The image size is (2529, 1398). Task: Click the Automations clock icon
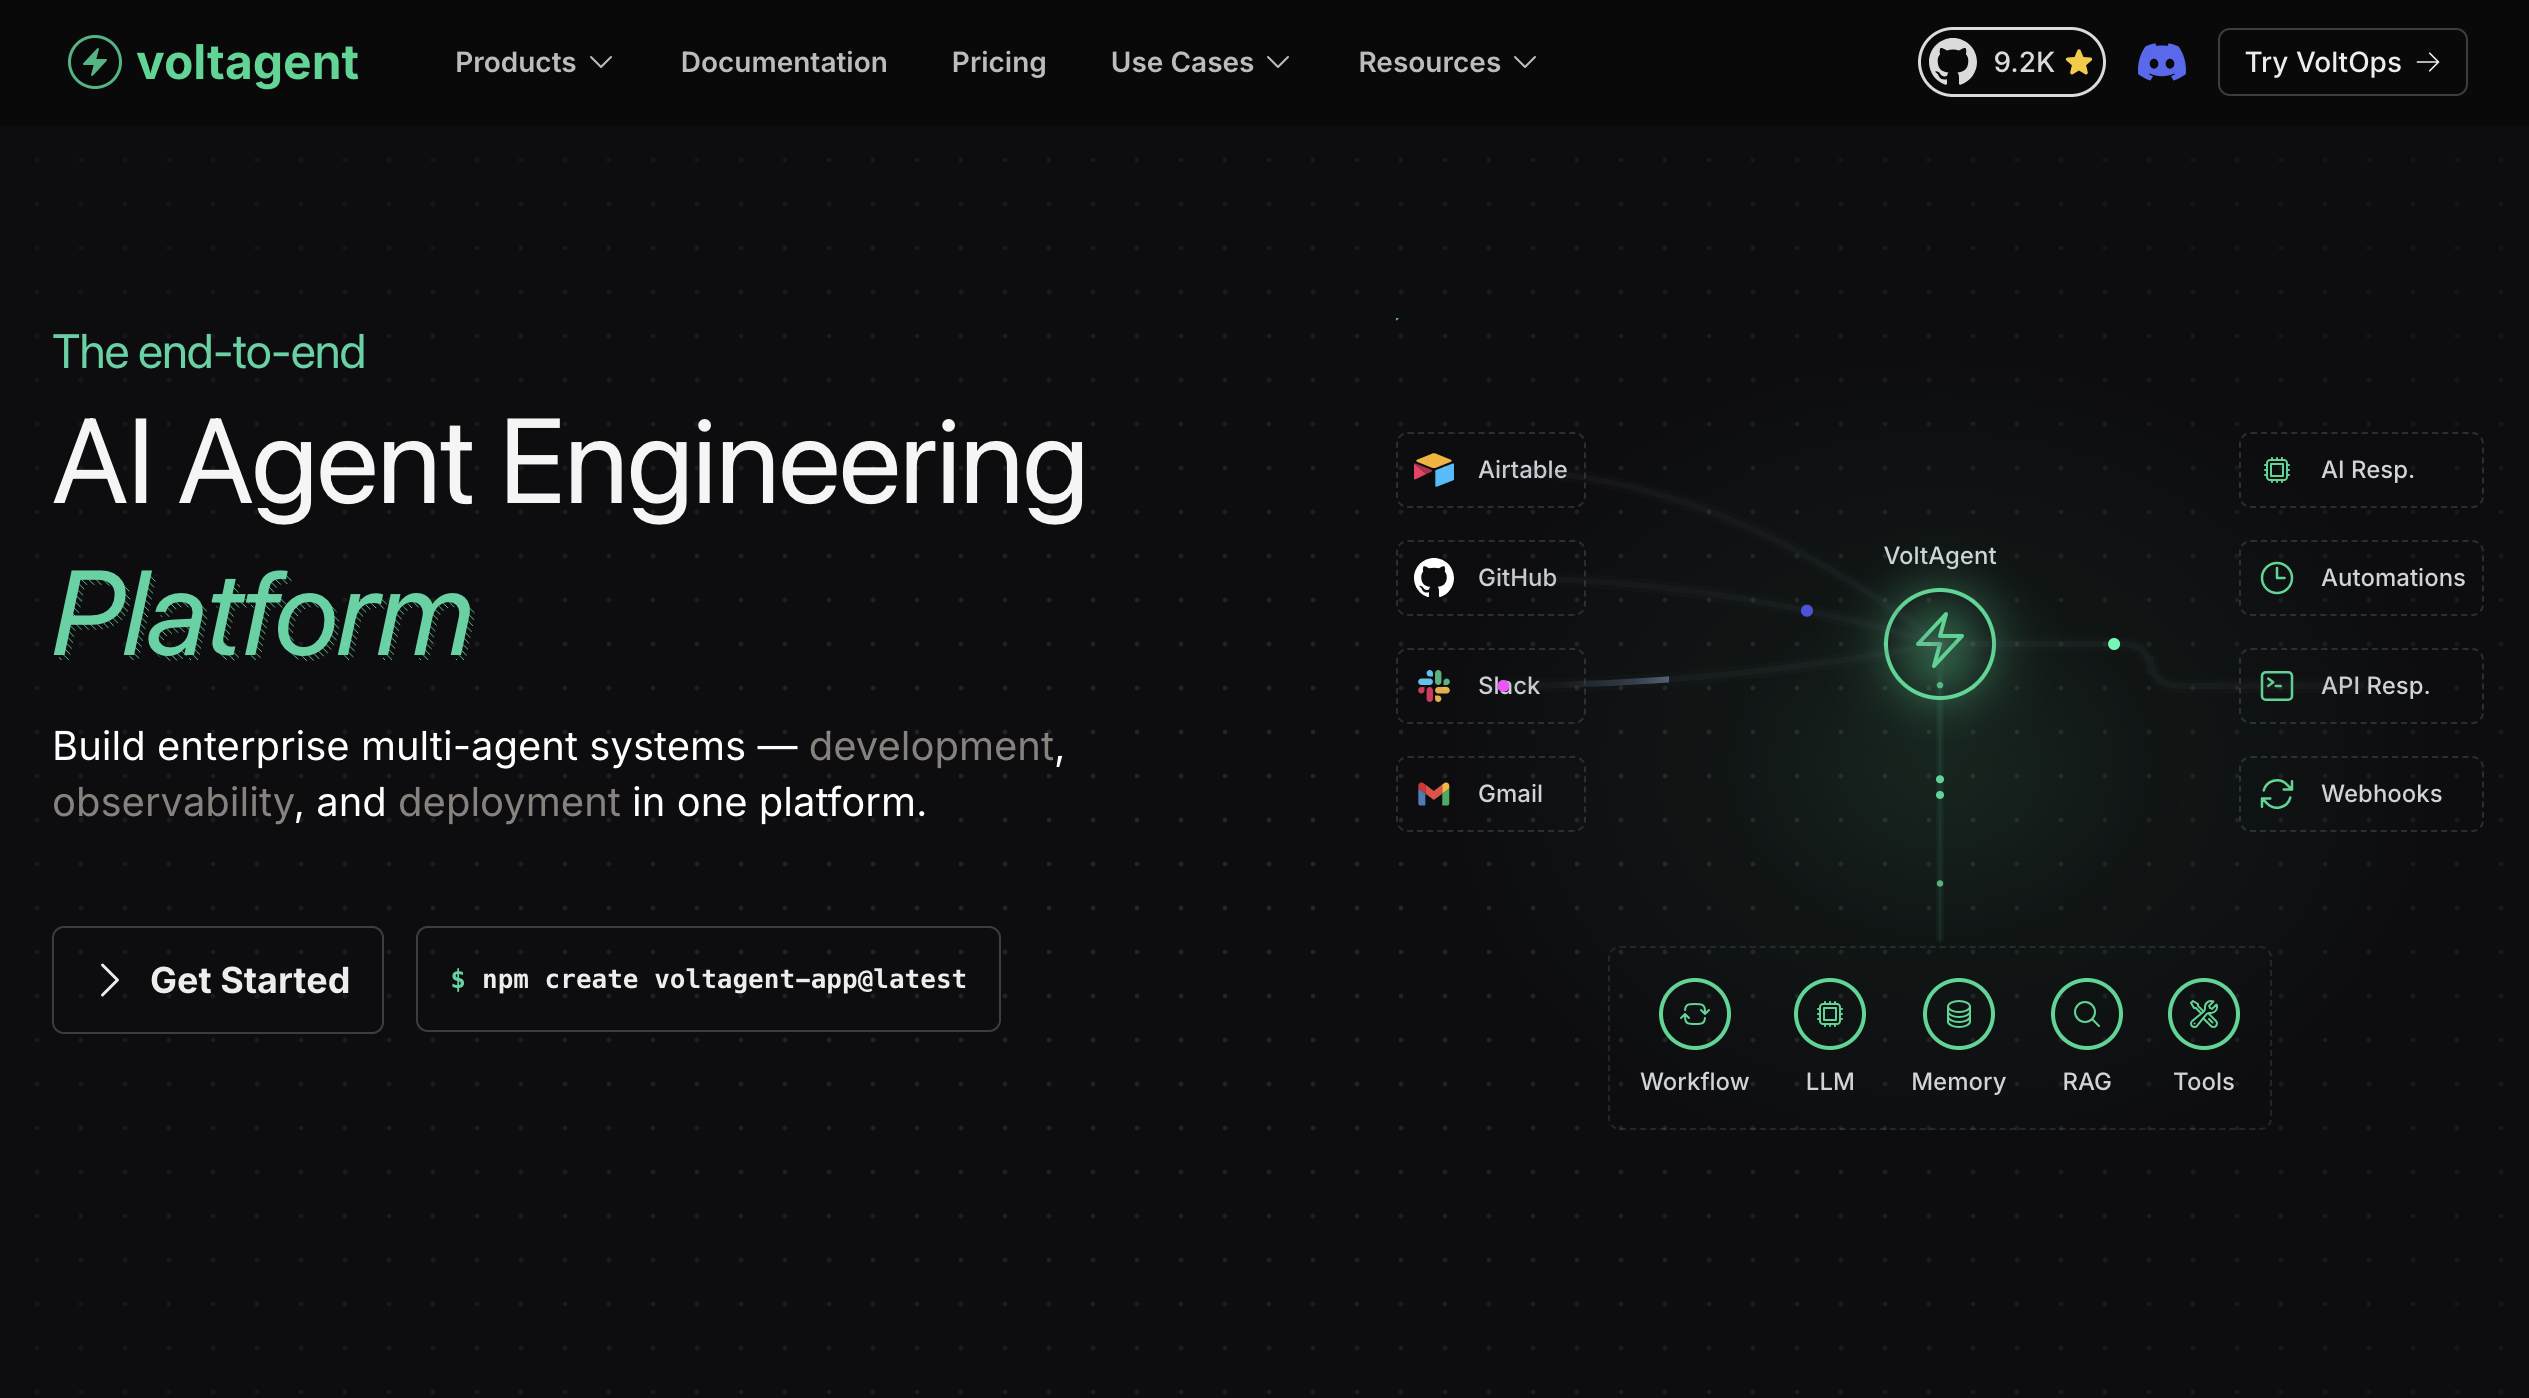2277,577
